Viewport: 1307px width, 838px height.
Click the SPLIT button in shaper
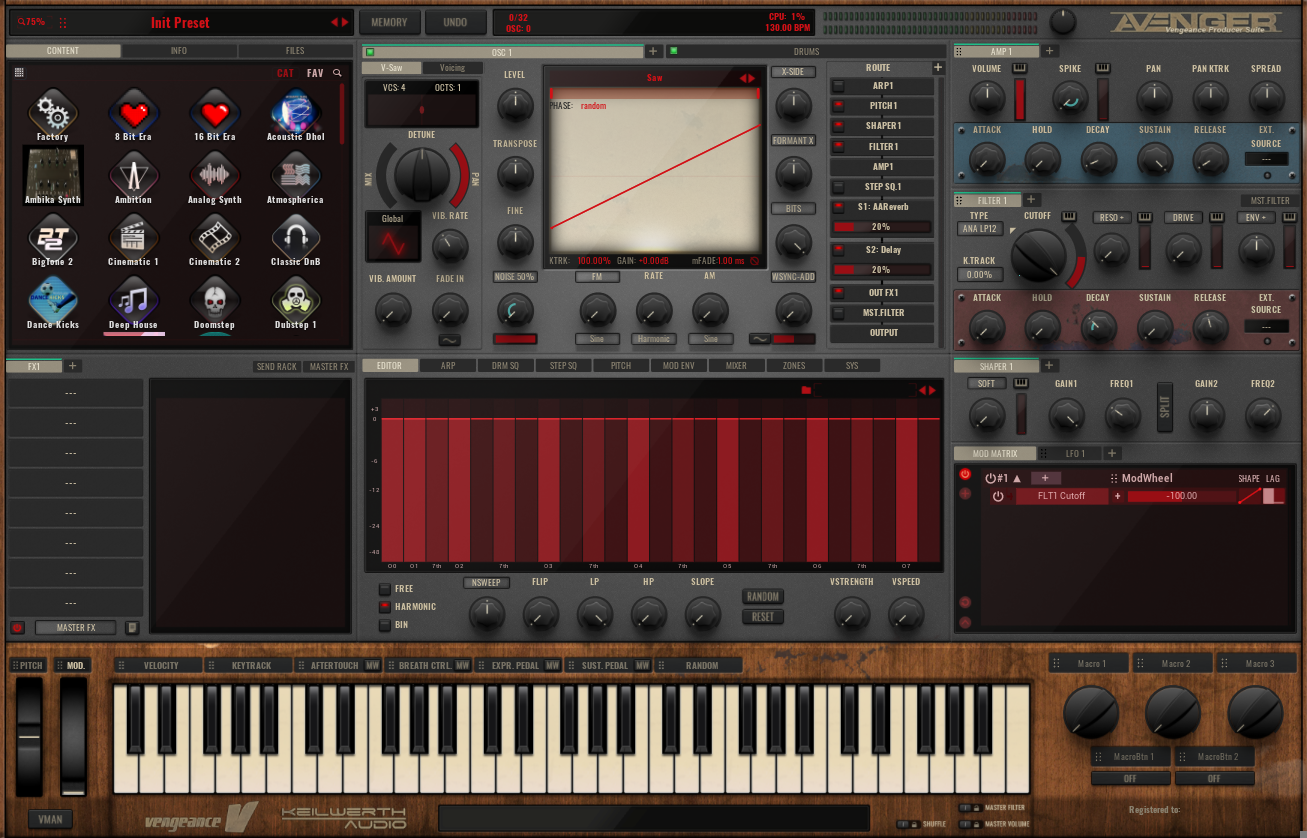pyautogui.click(x=1164, y=407)
